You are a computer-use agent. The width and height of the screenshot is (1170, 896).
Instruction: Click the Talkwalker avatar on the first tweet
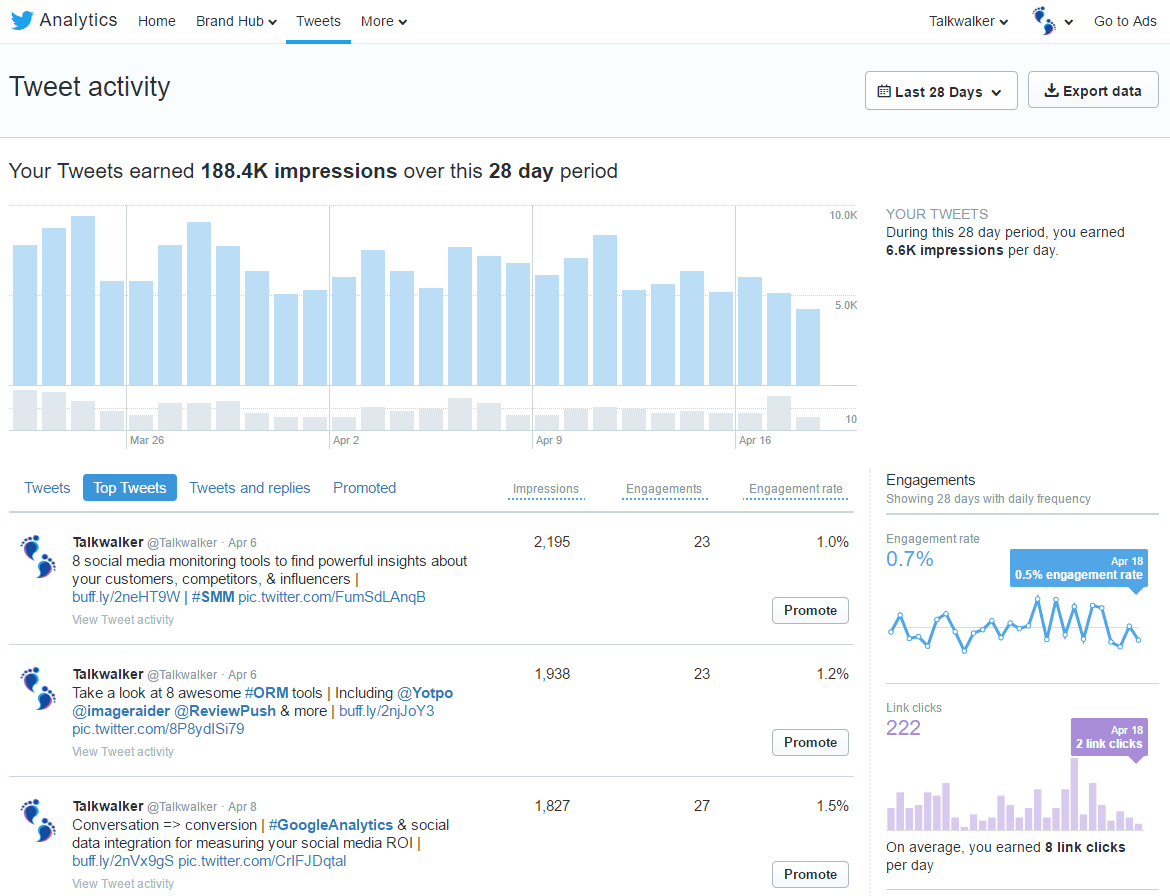pyautogui.click(x=37, y=559)
